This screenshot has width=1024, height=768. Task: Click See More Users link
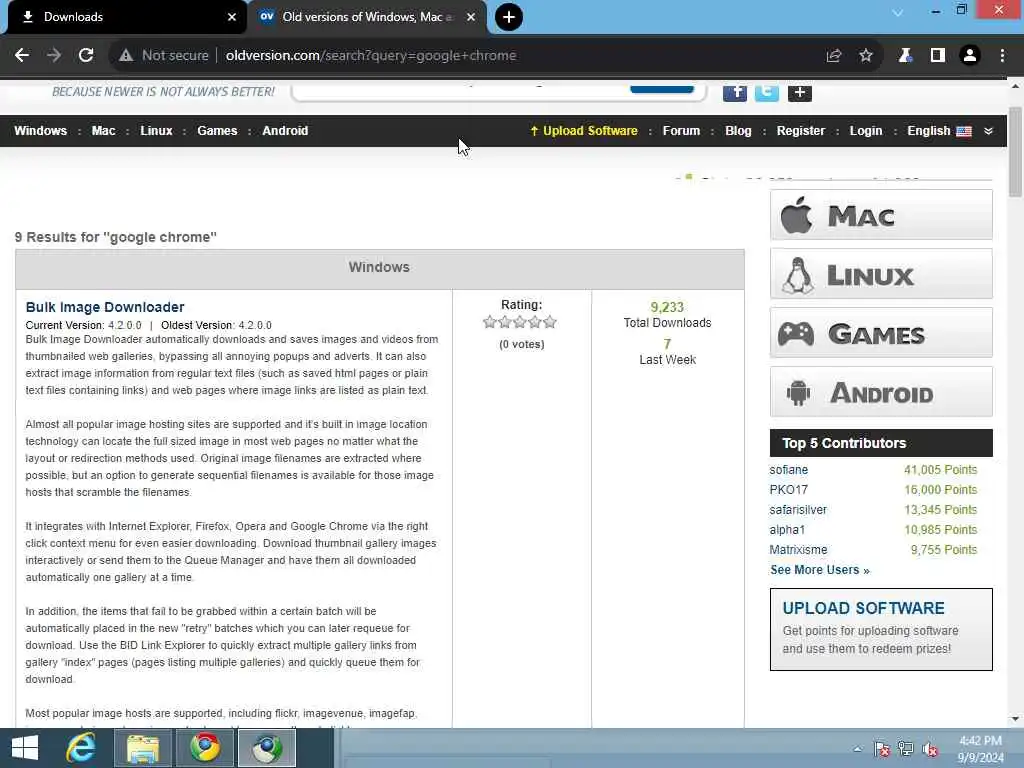tap(820, 570)
